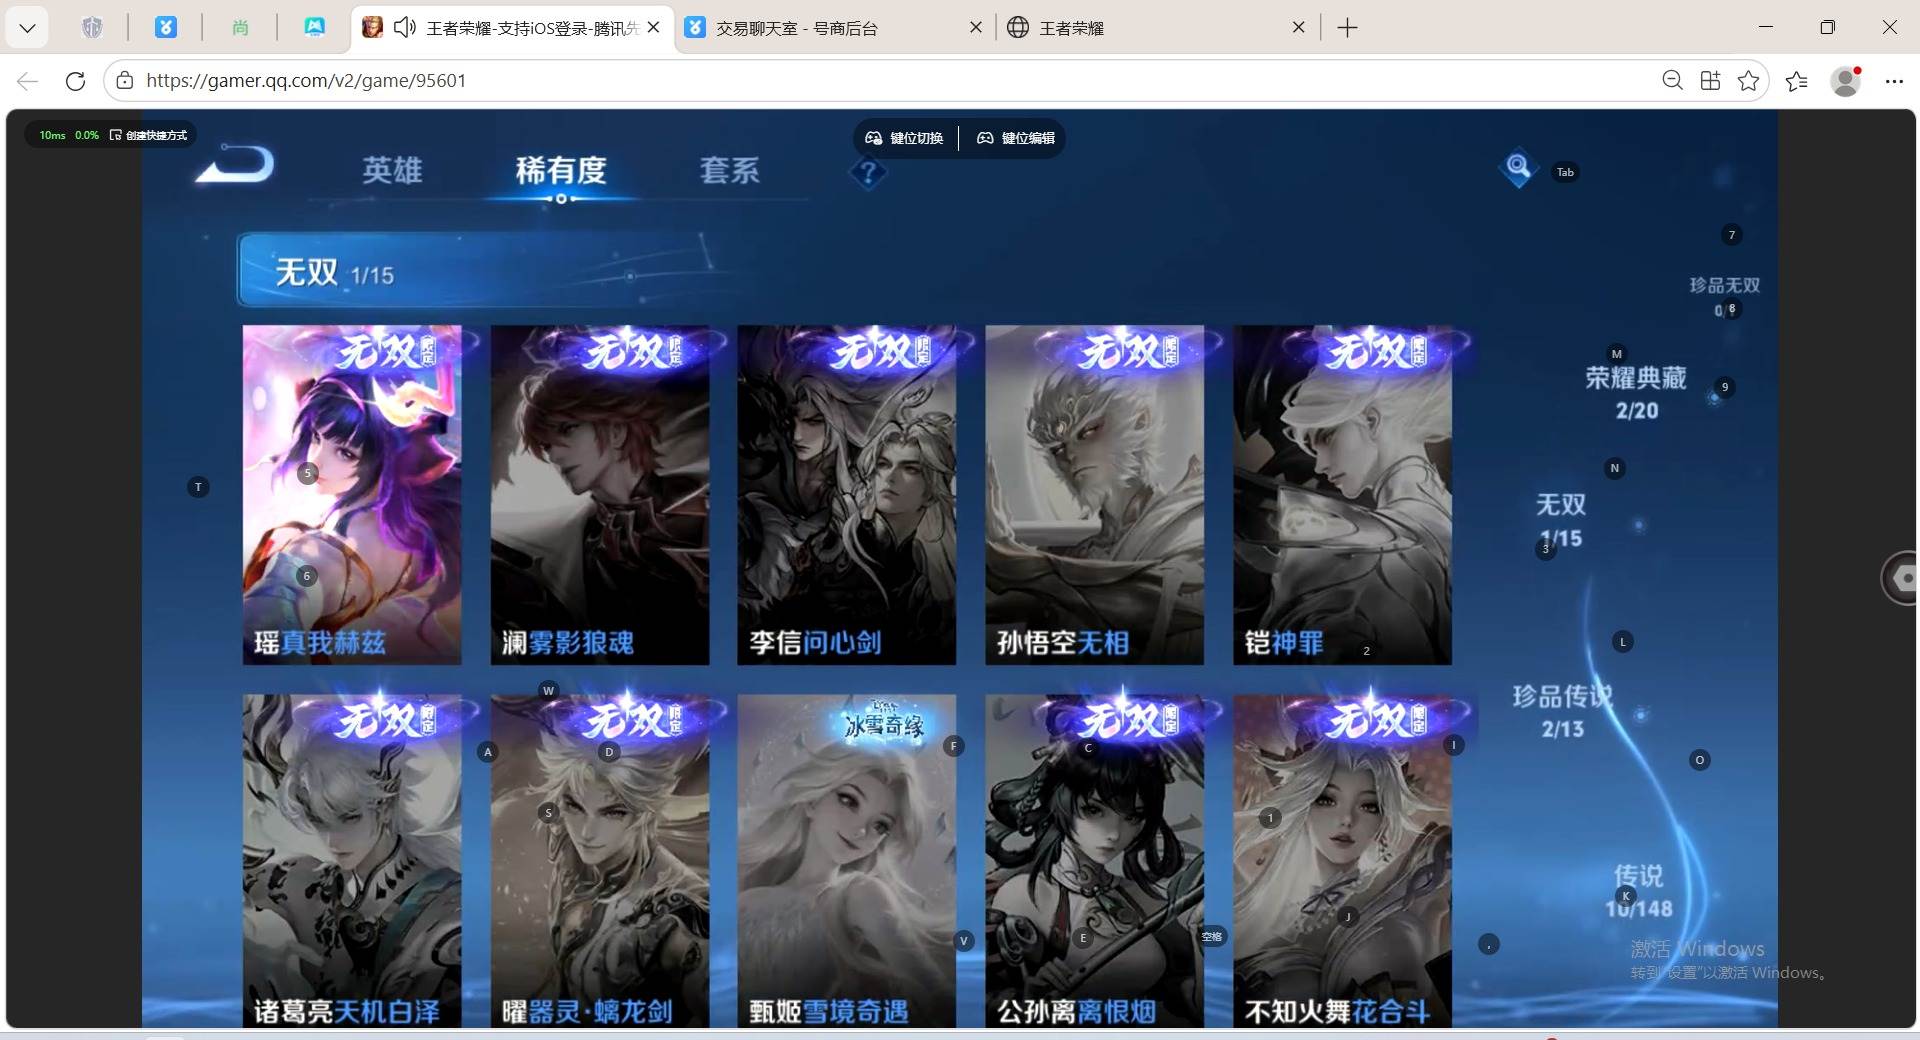The width and height of the screenshot is (1920, 1040).
Task: Close the 王者荣耀-支持iOS登录 browser tab
Action: coord(654,28)
